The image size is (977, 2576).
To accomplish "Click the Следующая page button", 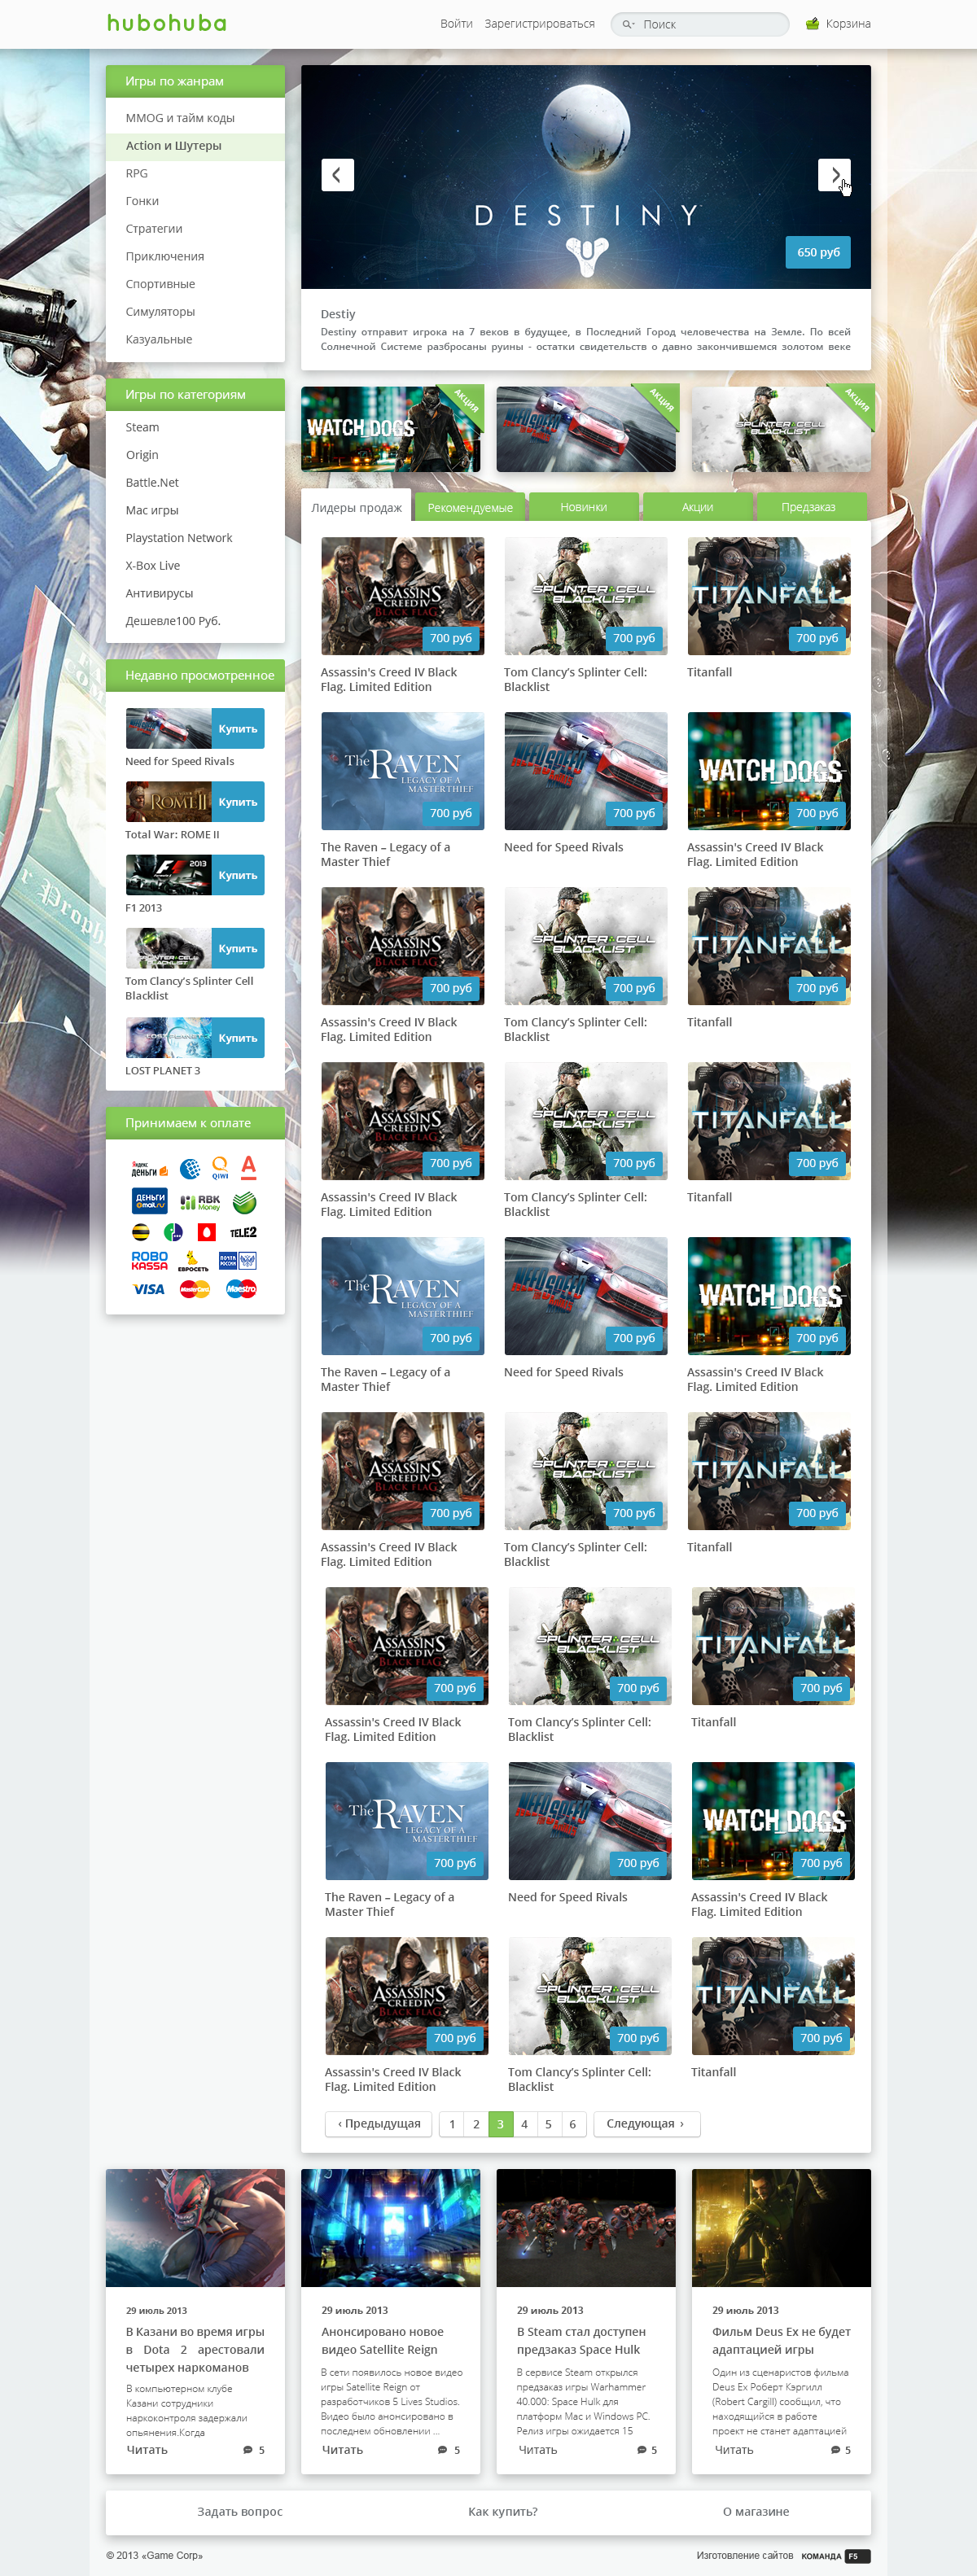I will (646, 2124).
